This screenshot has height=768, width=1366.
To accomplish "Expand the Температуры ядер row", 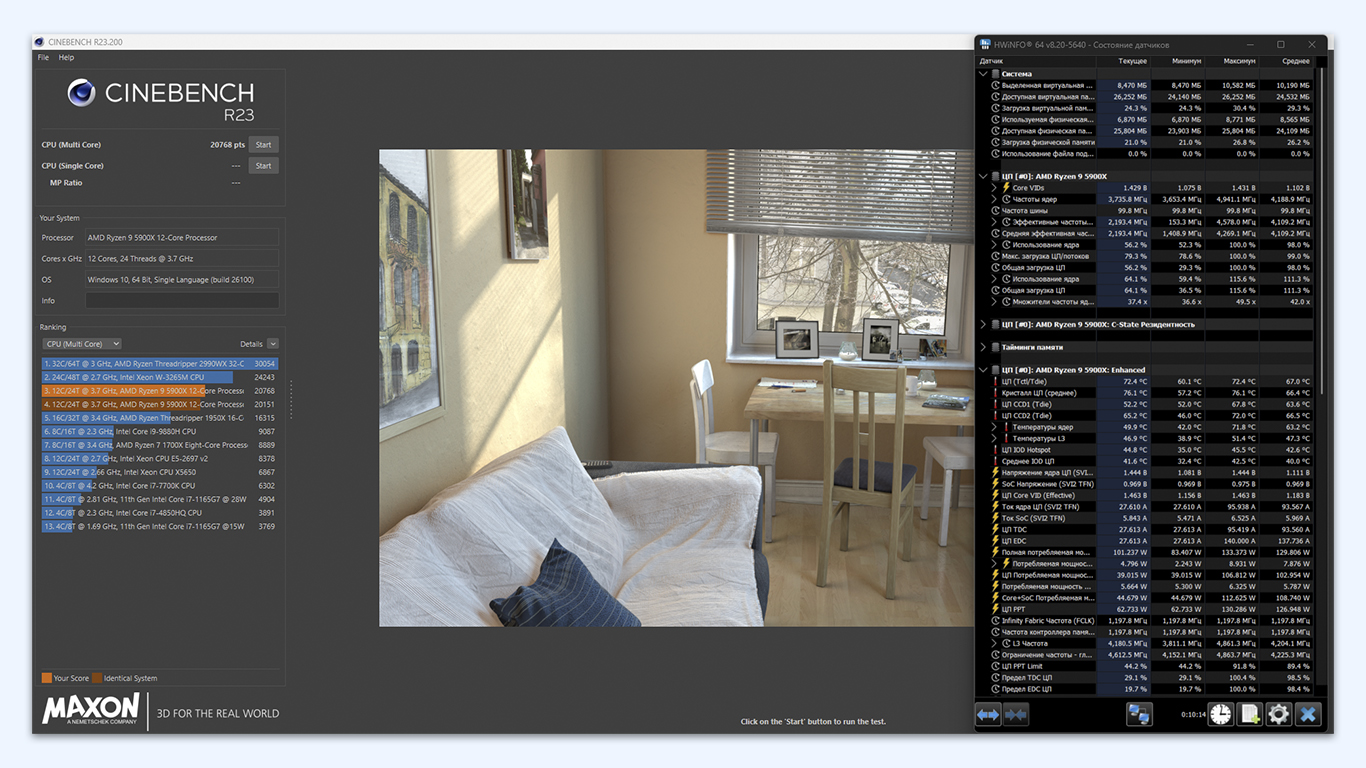I will 994,427.
